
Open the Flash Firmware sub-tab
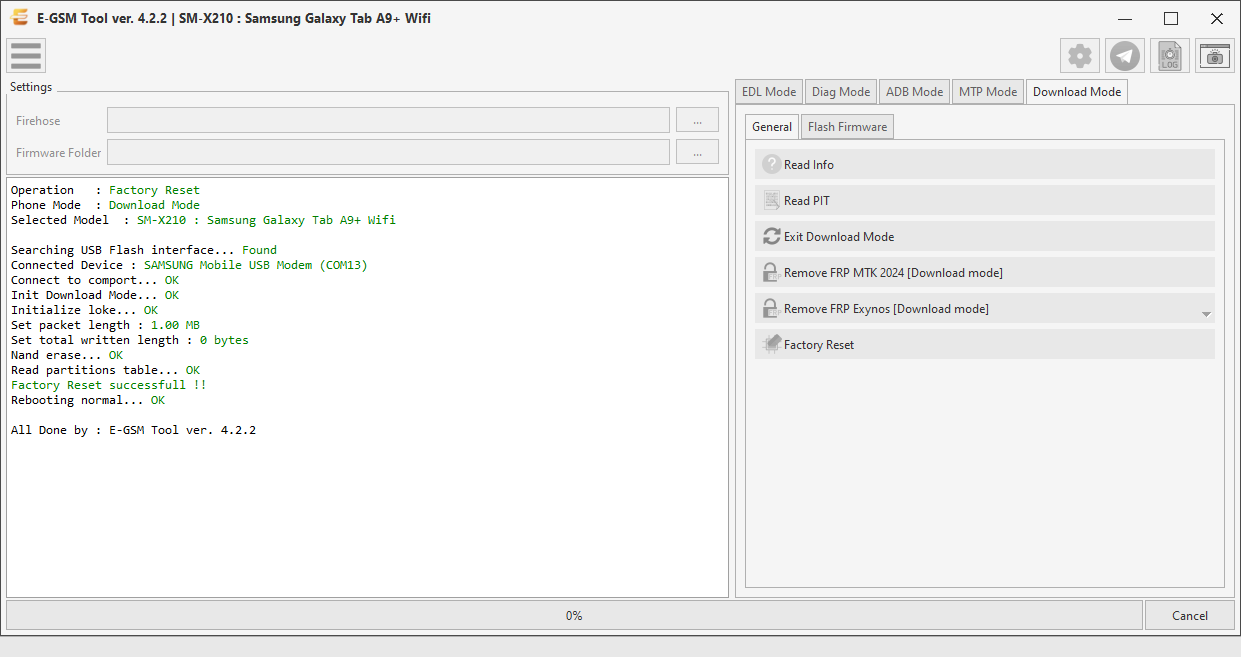pyautogui.click(x=847, y=127)
